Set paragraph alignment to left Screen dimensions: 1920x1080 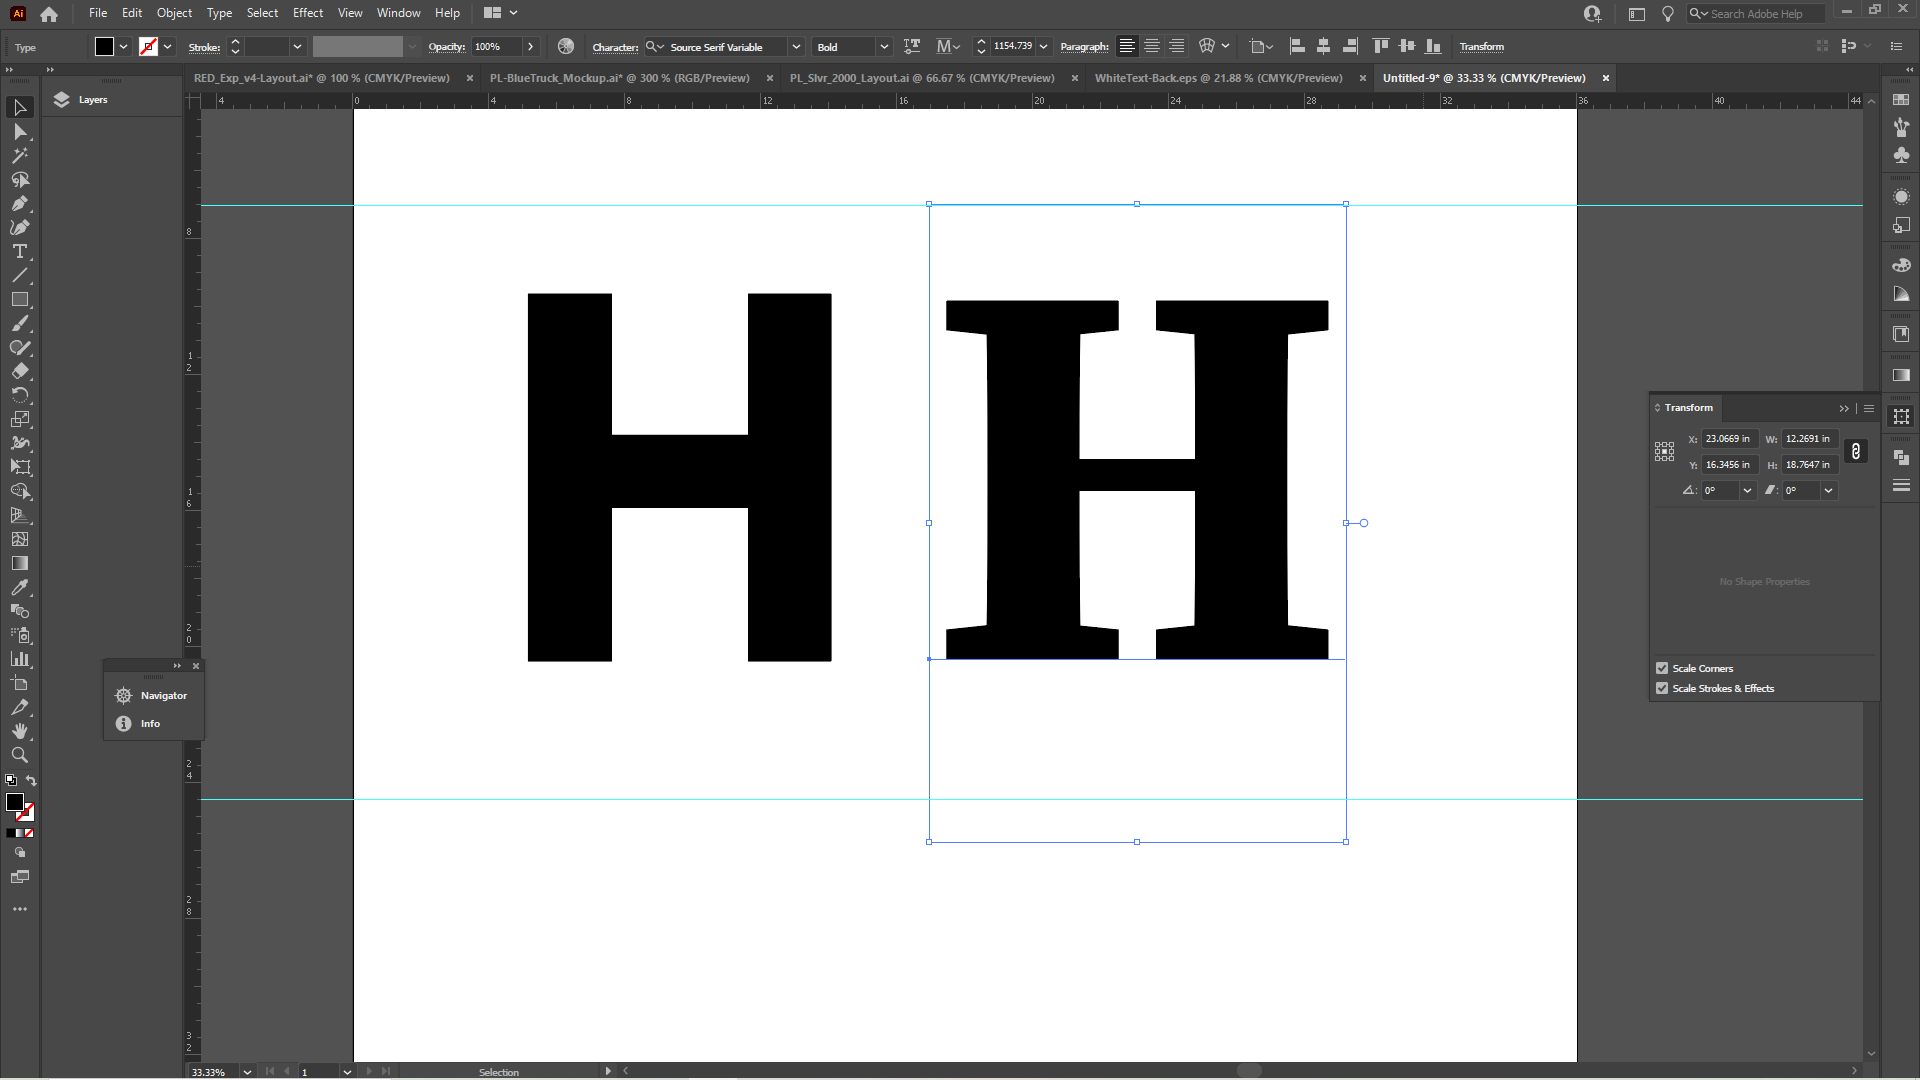pyautogui.click(x=1127, y=47)
